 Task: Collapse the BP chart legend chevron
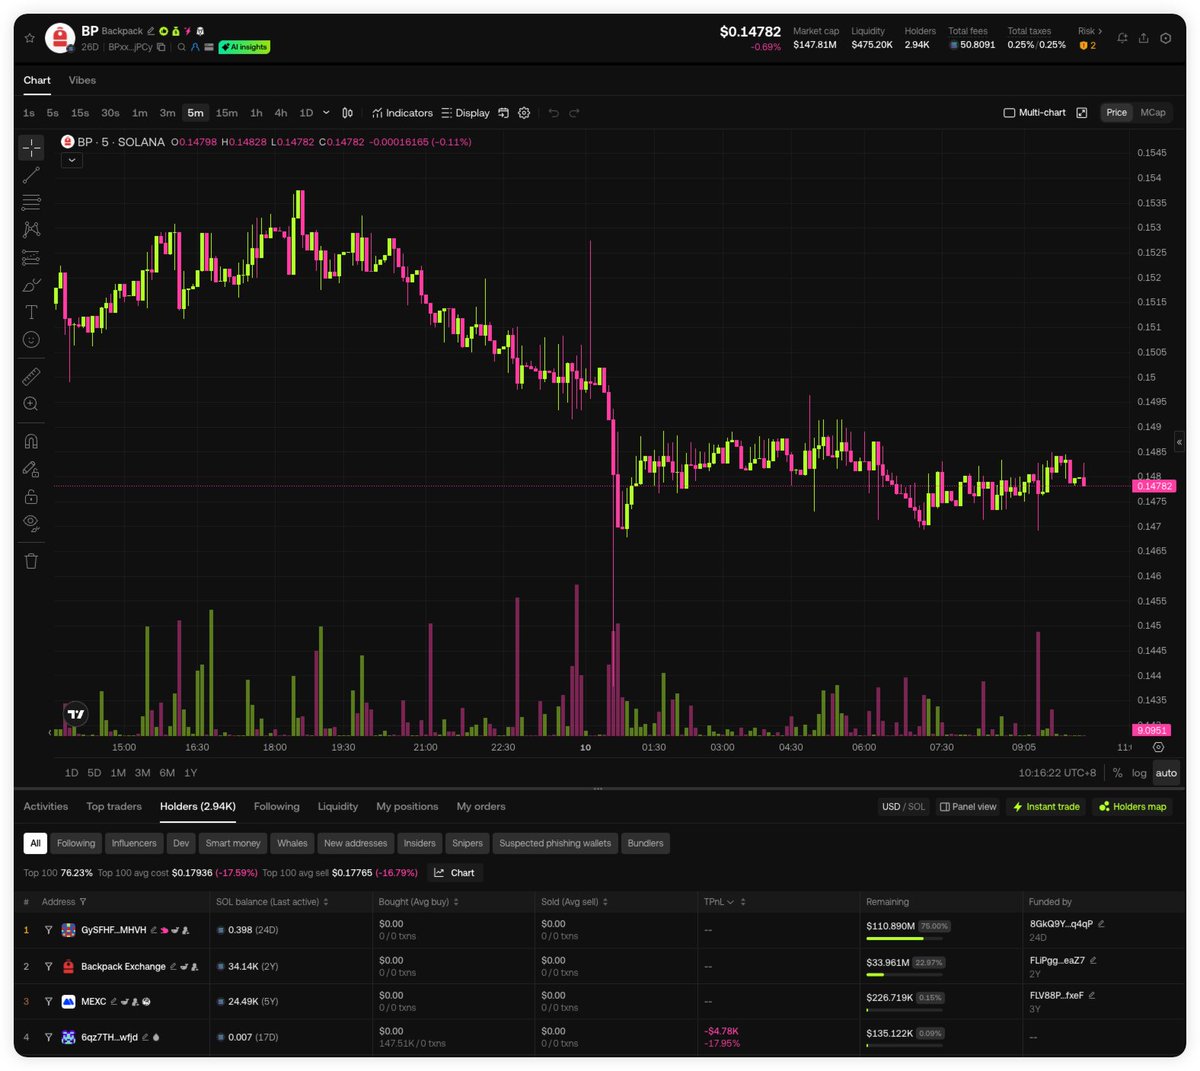(x=72, y=160)
